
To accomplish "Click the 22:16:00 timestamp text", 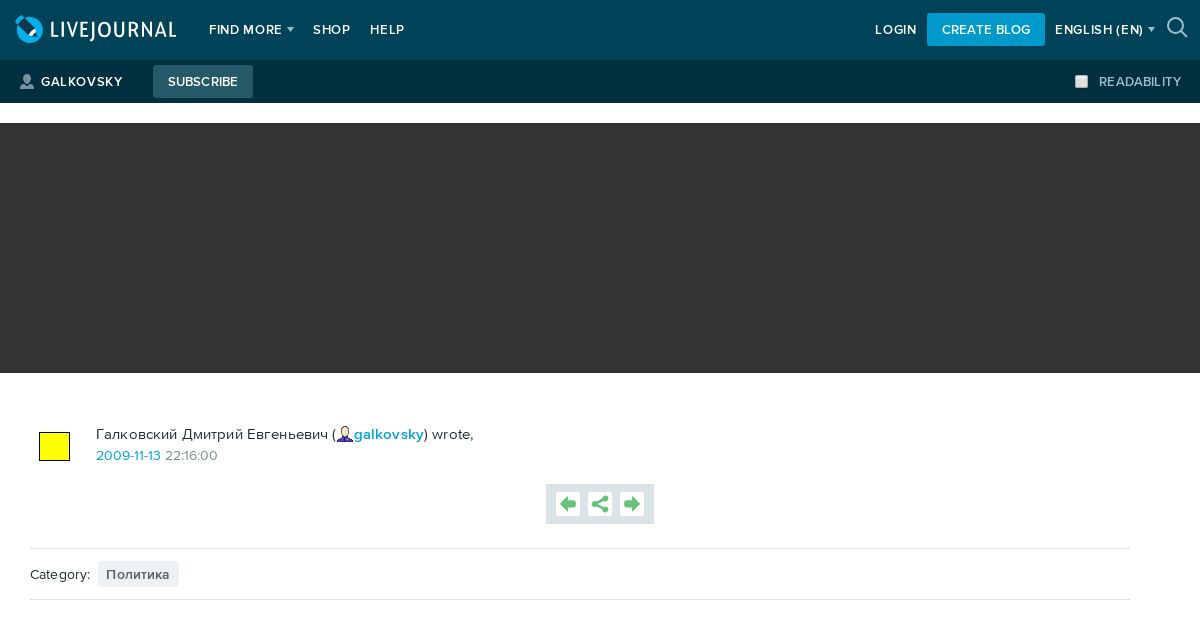I will (191, 456).
